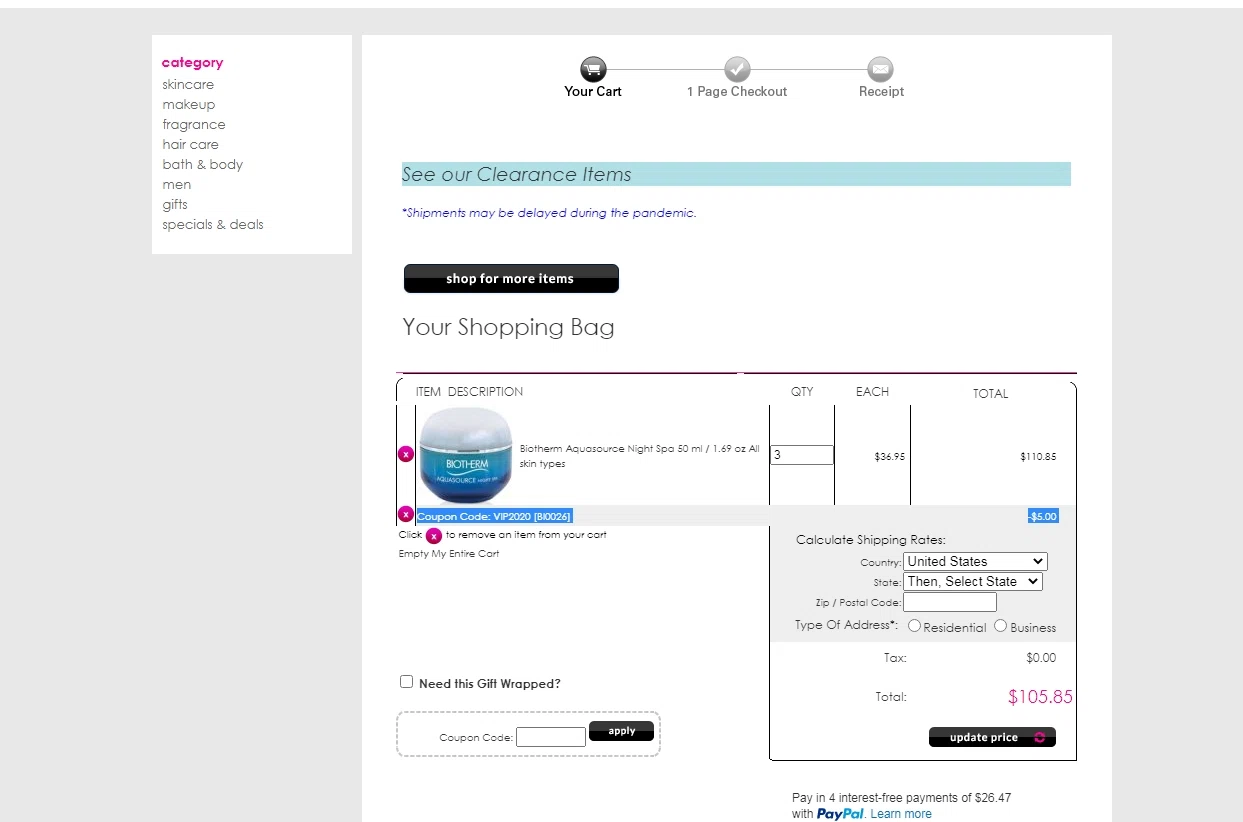
Task: Open See our Clearance Items link
Action: [517, 174]
